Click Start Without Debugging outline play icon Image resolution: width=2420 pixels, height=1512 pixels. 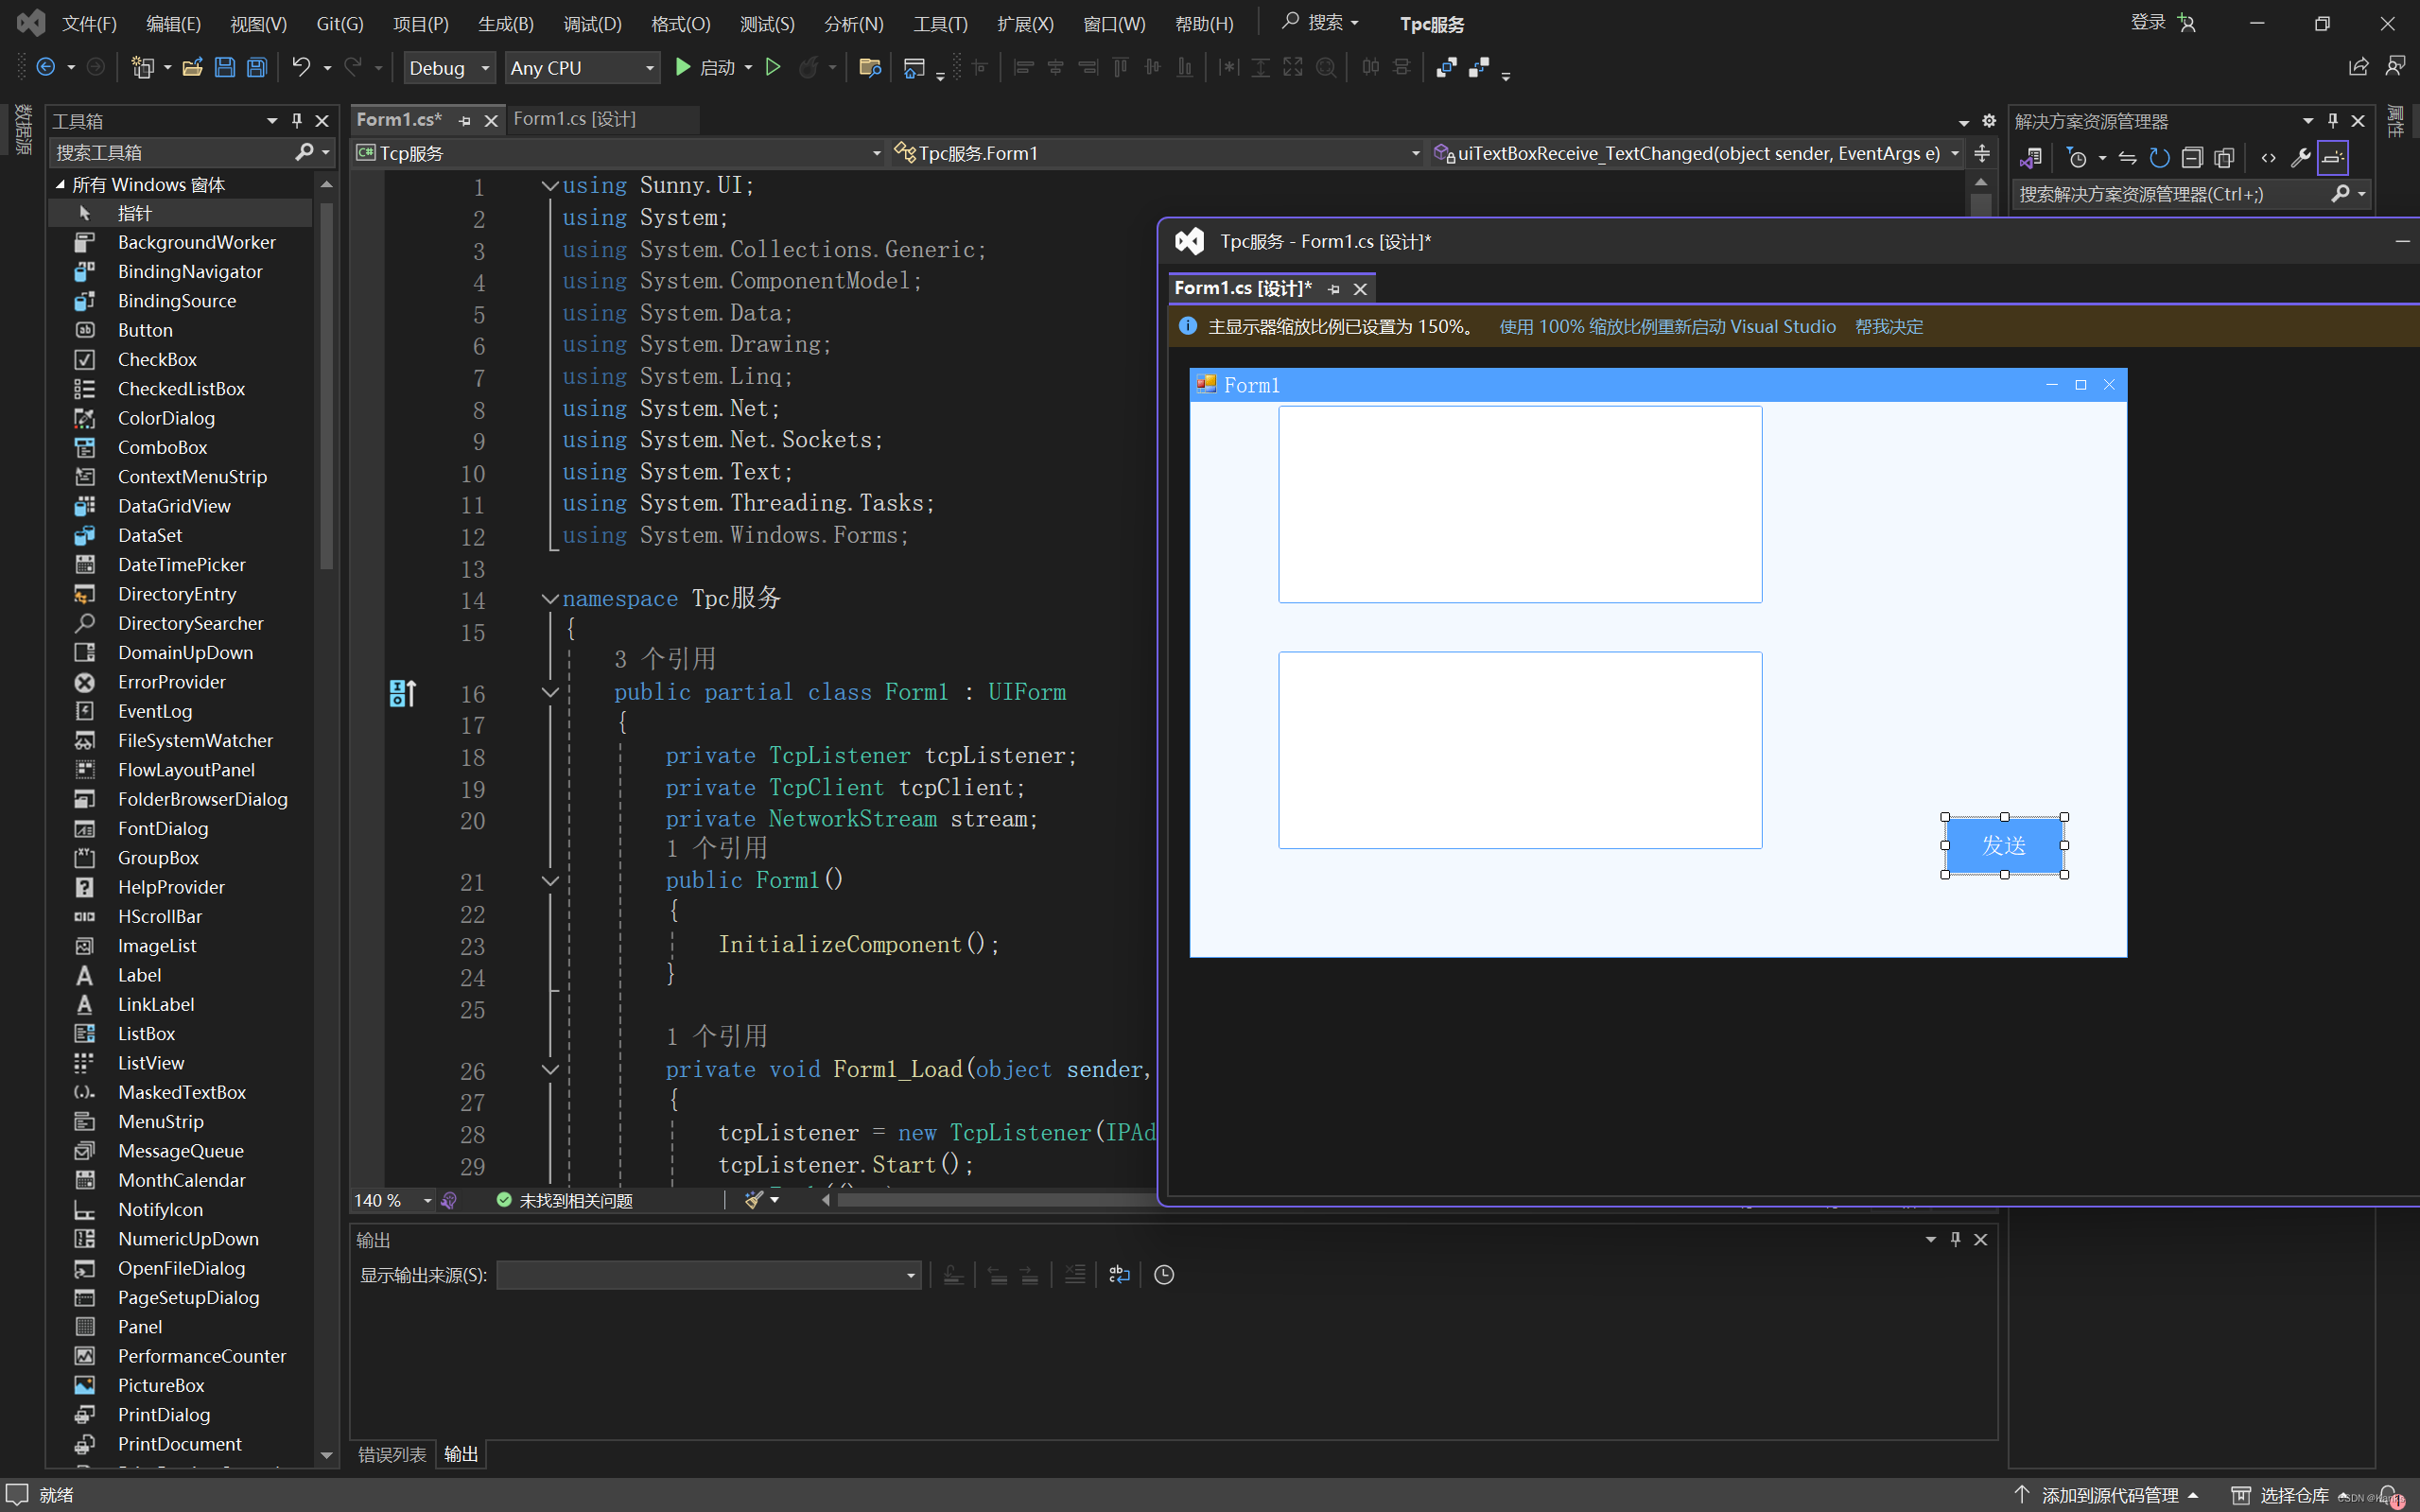(x=773, y=67)
